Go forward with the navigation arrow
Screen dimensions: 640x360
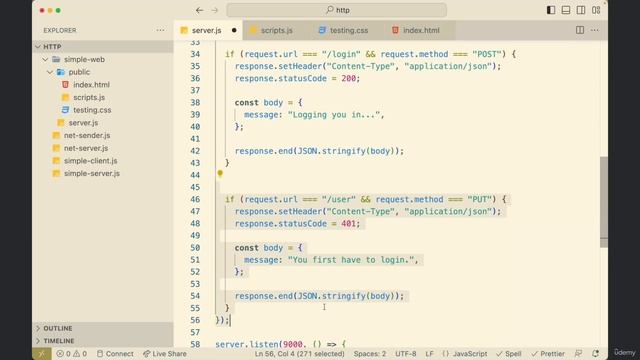click(x=215, y=10)
